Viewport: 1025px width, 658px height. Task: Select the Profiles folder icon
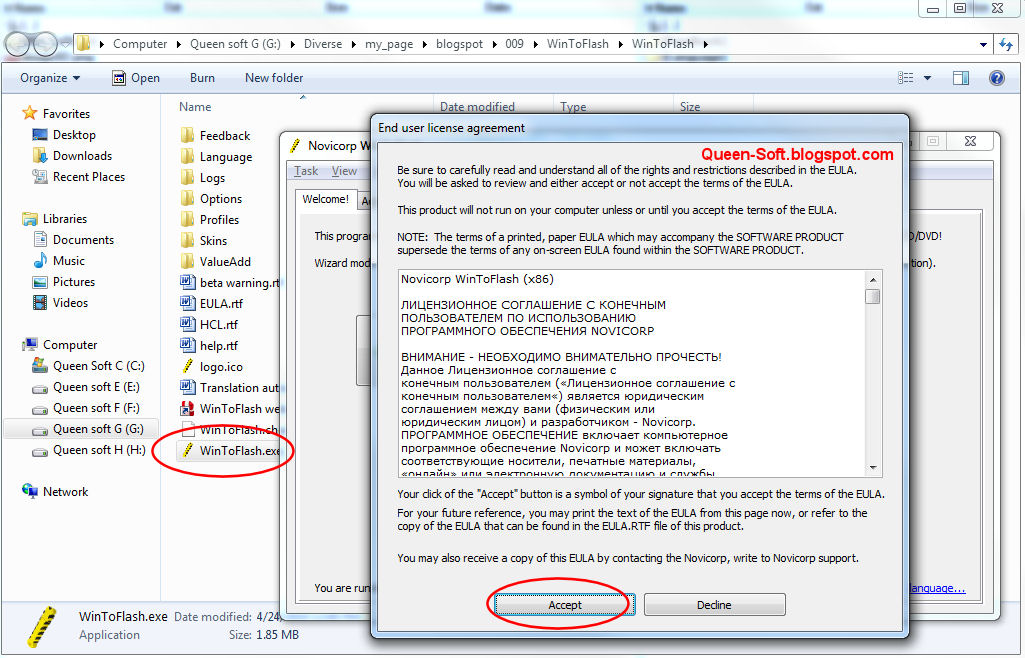tap(188, 219)
